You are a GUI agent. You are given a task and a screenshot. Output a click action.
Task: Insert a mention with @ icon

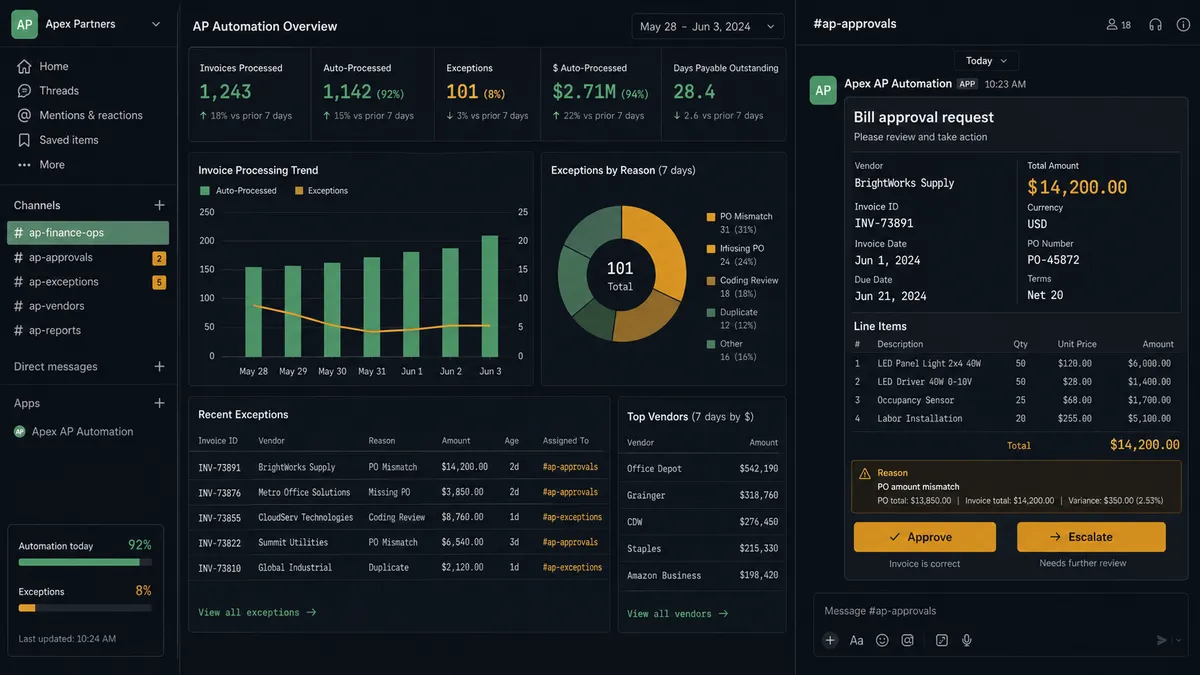pyautogui.click(x=907, y=640)
